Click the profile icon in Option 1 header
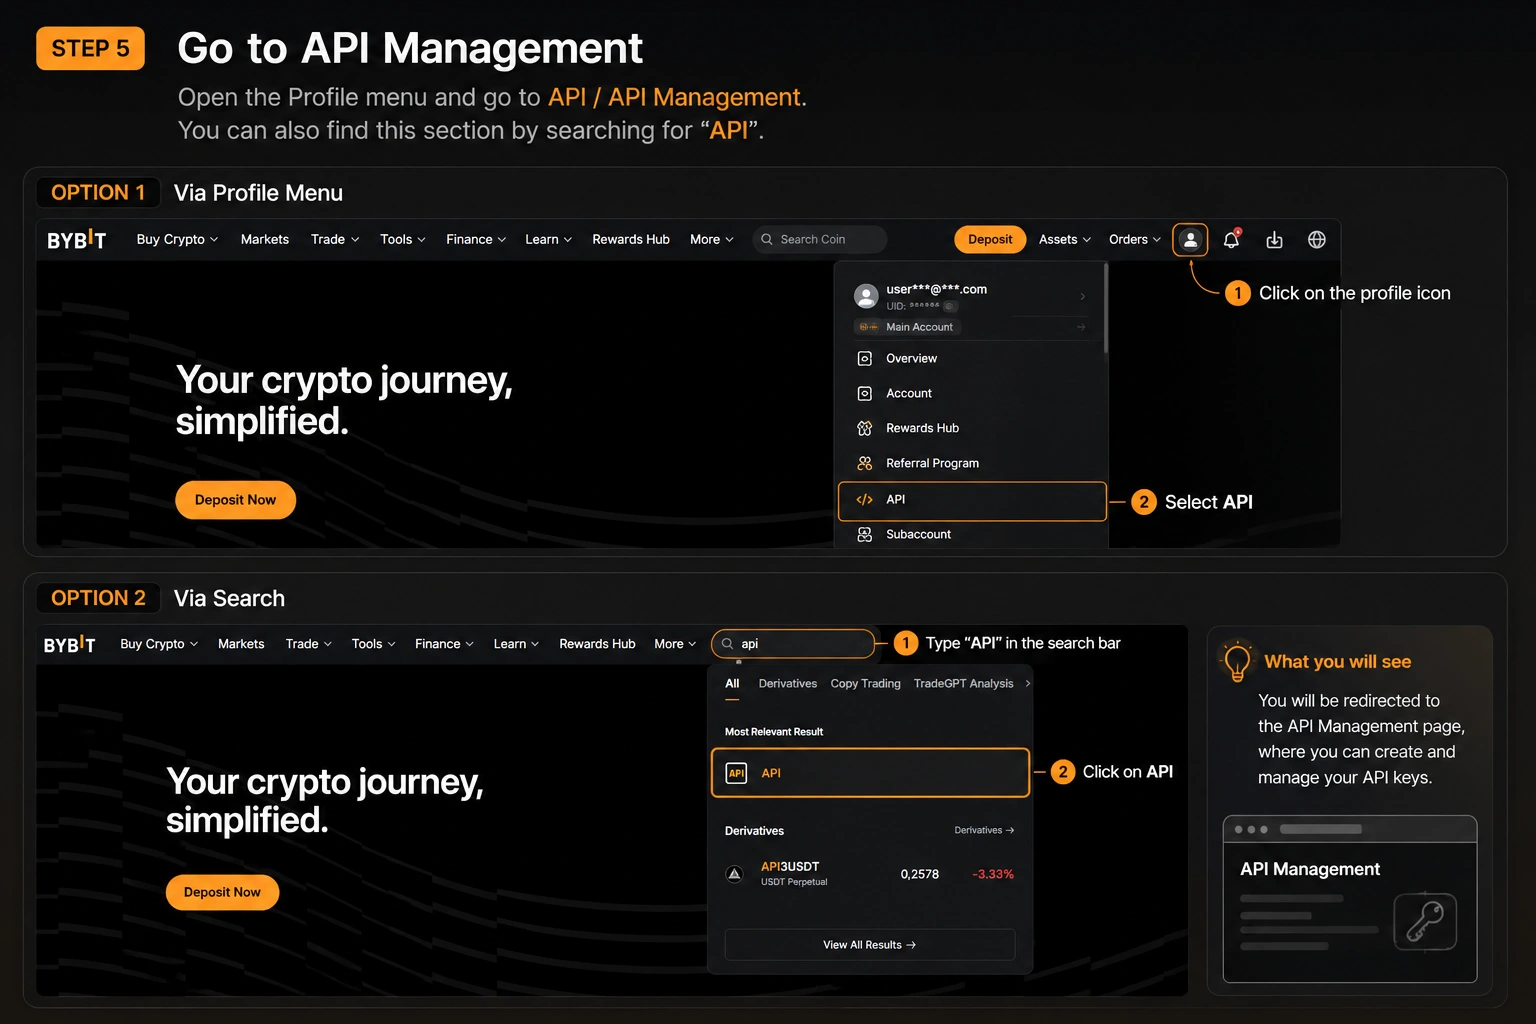Screen dimensions: 1536x1024 tap(1190, 240)
